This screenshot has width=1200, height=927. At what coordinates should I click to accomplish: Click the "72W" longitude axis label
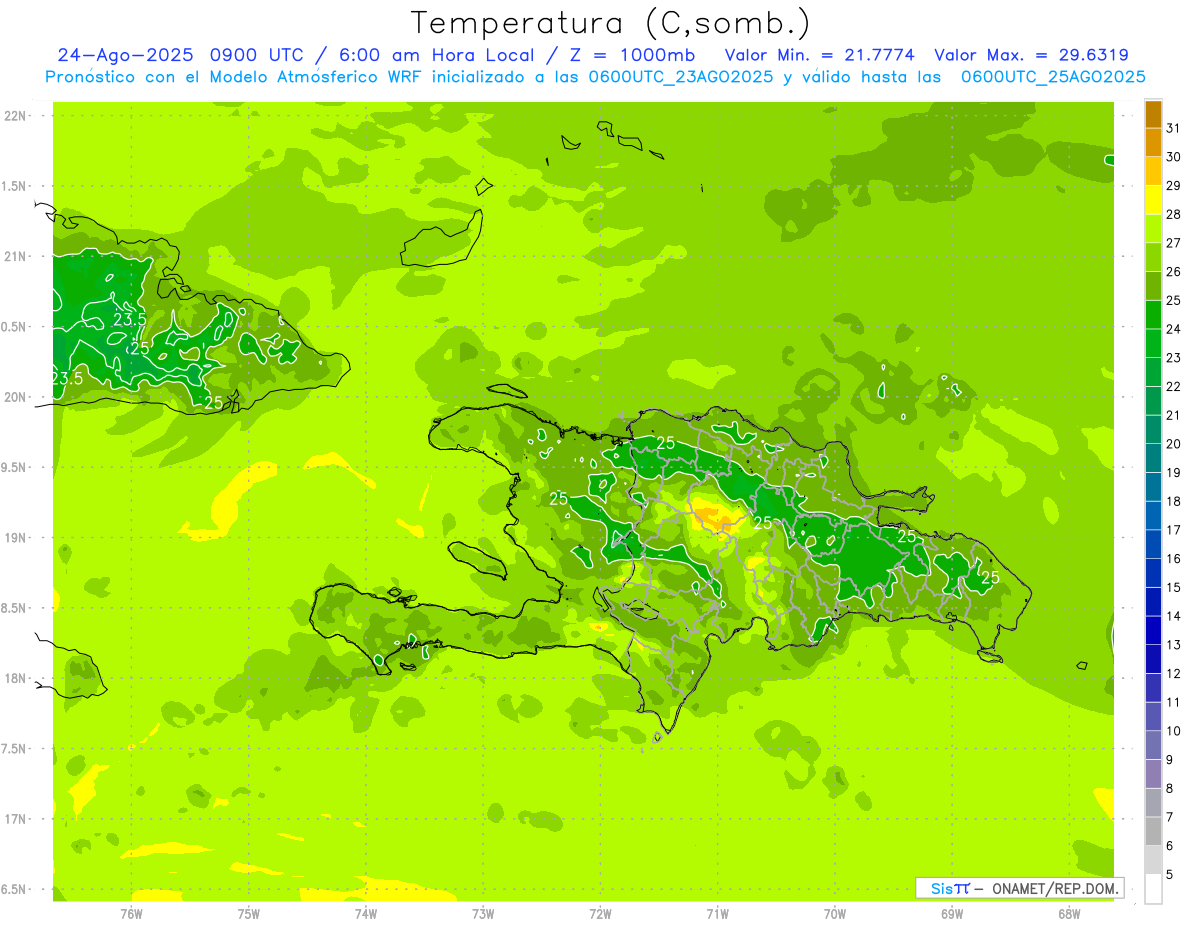click(x=601, y=914)
